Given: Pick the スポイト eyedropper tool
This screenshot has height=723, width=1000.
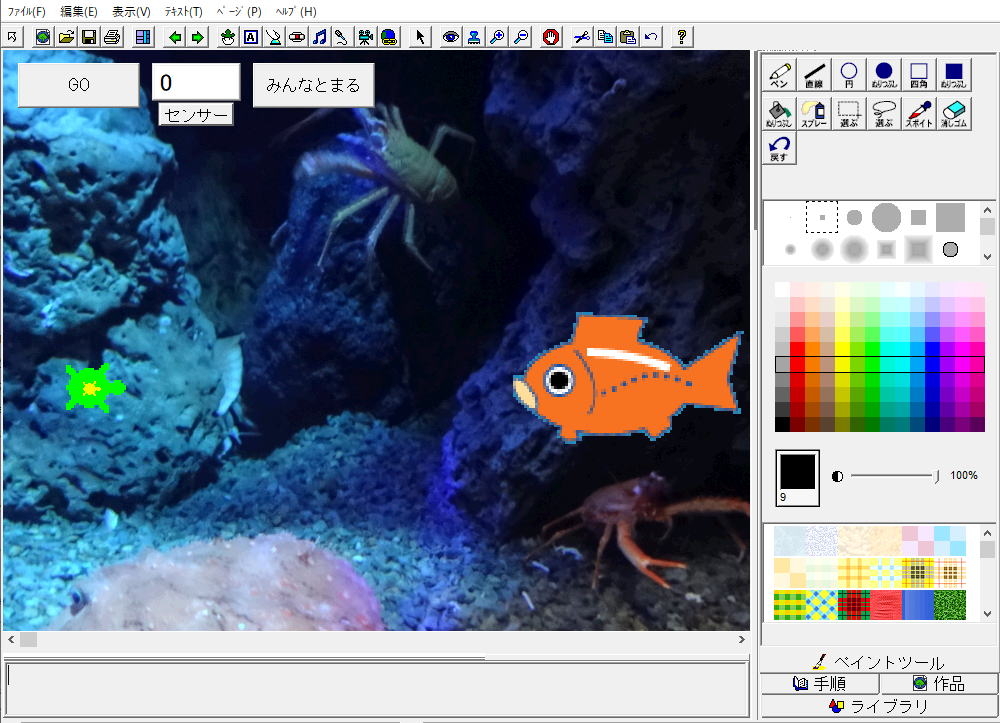Looking at the screenshot, I should coord(918,113).
